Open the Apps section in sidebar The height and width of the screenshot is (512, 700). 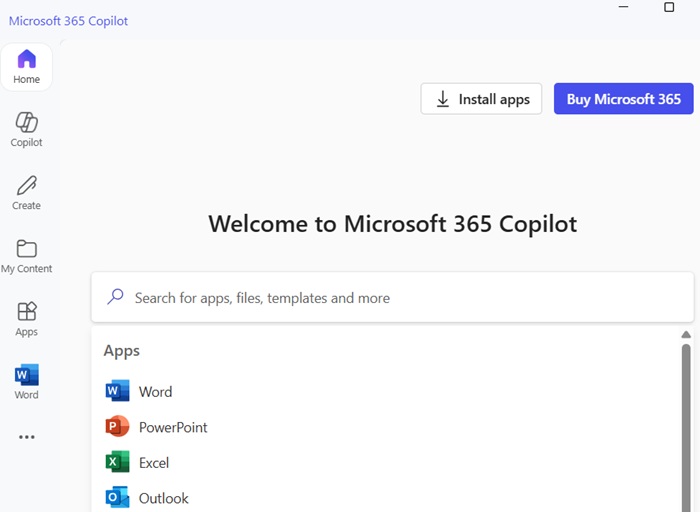(x=26, y=319)
